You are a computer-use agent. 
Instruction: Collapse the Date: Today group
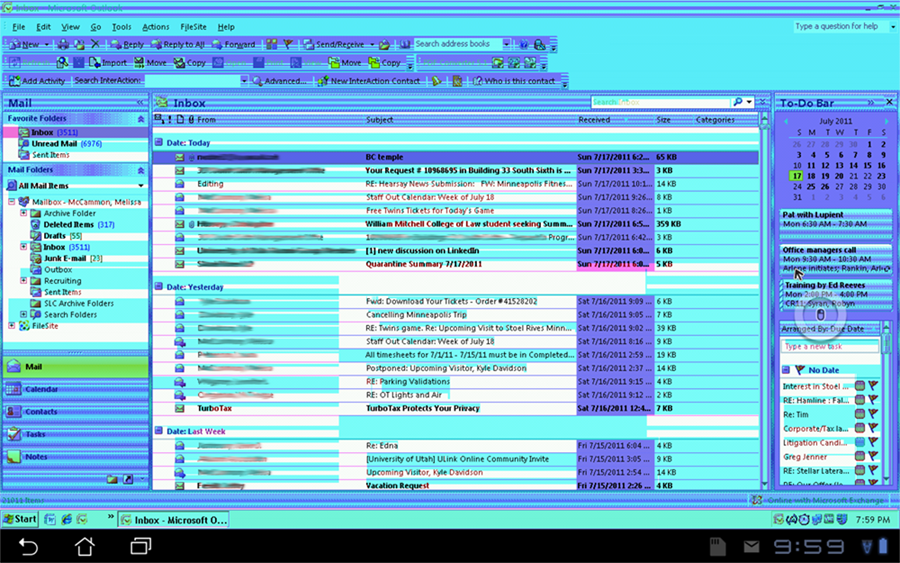[159, 142]
